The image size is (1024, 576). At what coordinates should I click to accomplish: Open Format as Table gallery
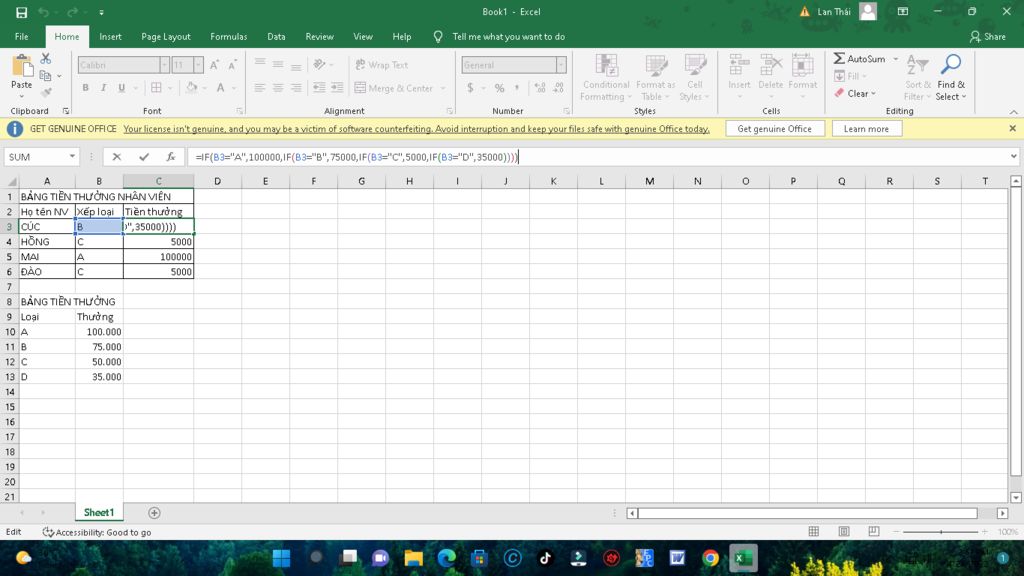click(x=655, y=78)
